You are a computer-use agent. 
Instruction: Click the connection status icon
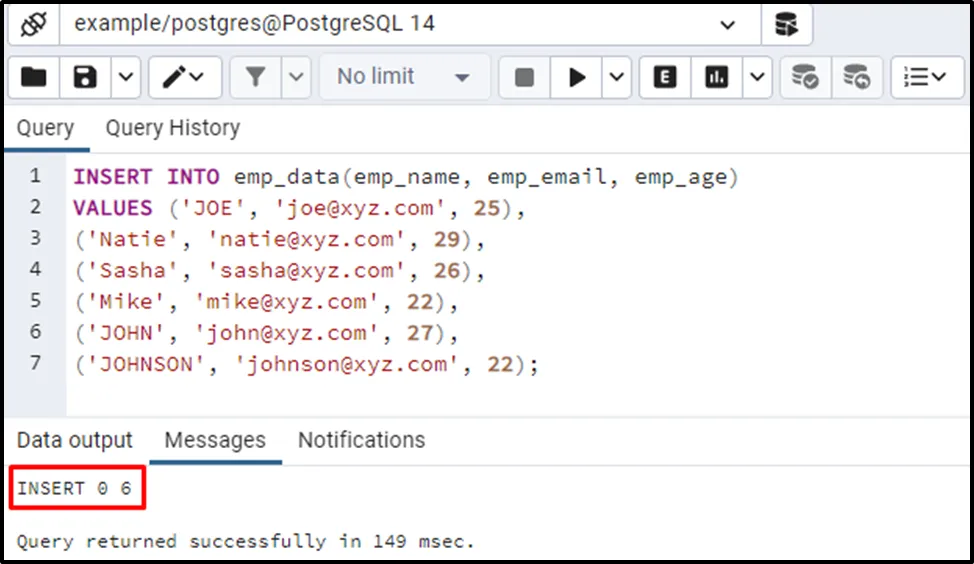[36, 24]
